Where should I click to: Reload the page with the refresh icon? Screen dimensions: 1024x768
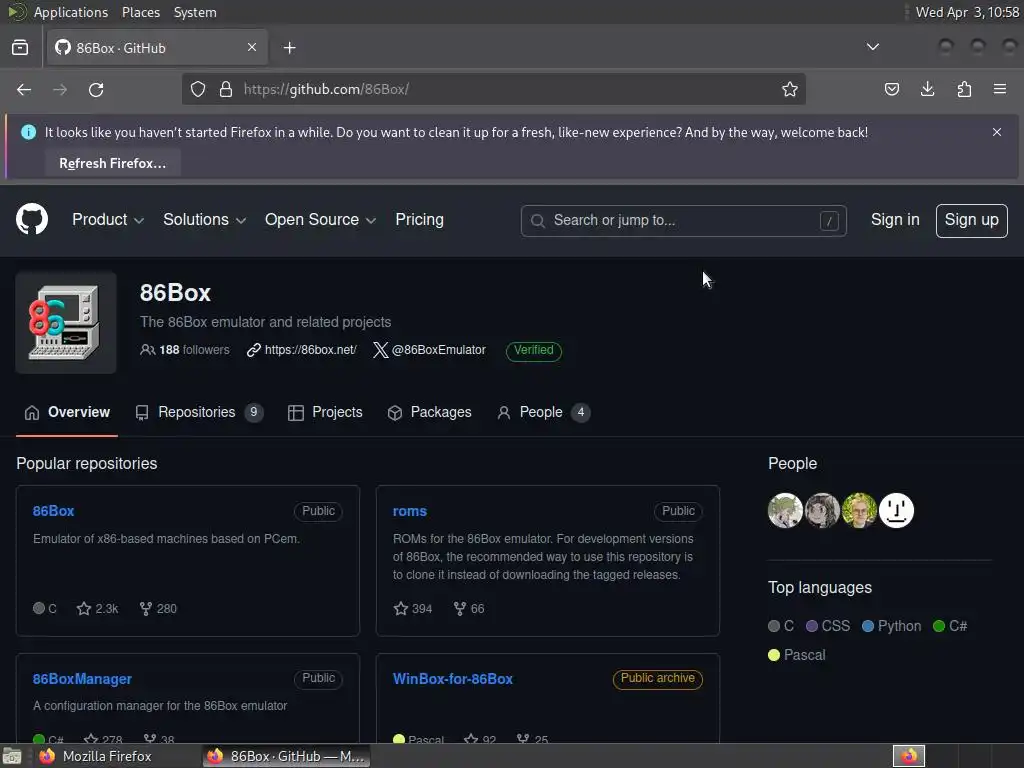point(96,89)
